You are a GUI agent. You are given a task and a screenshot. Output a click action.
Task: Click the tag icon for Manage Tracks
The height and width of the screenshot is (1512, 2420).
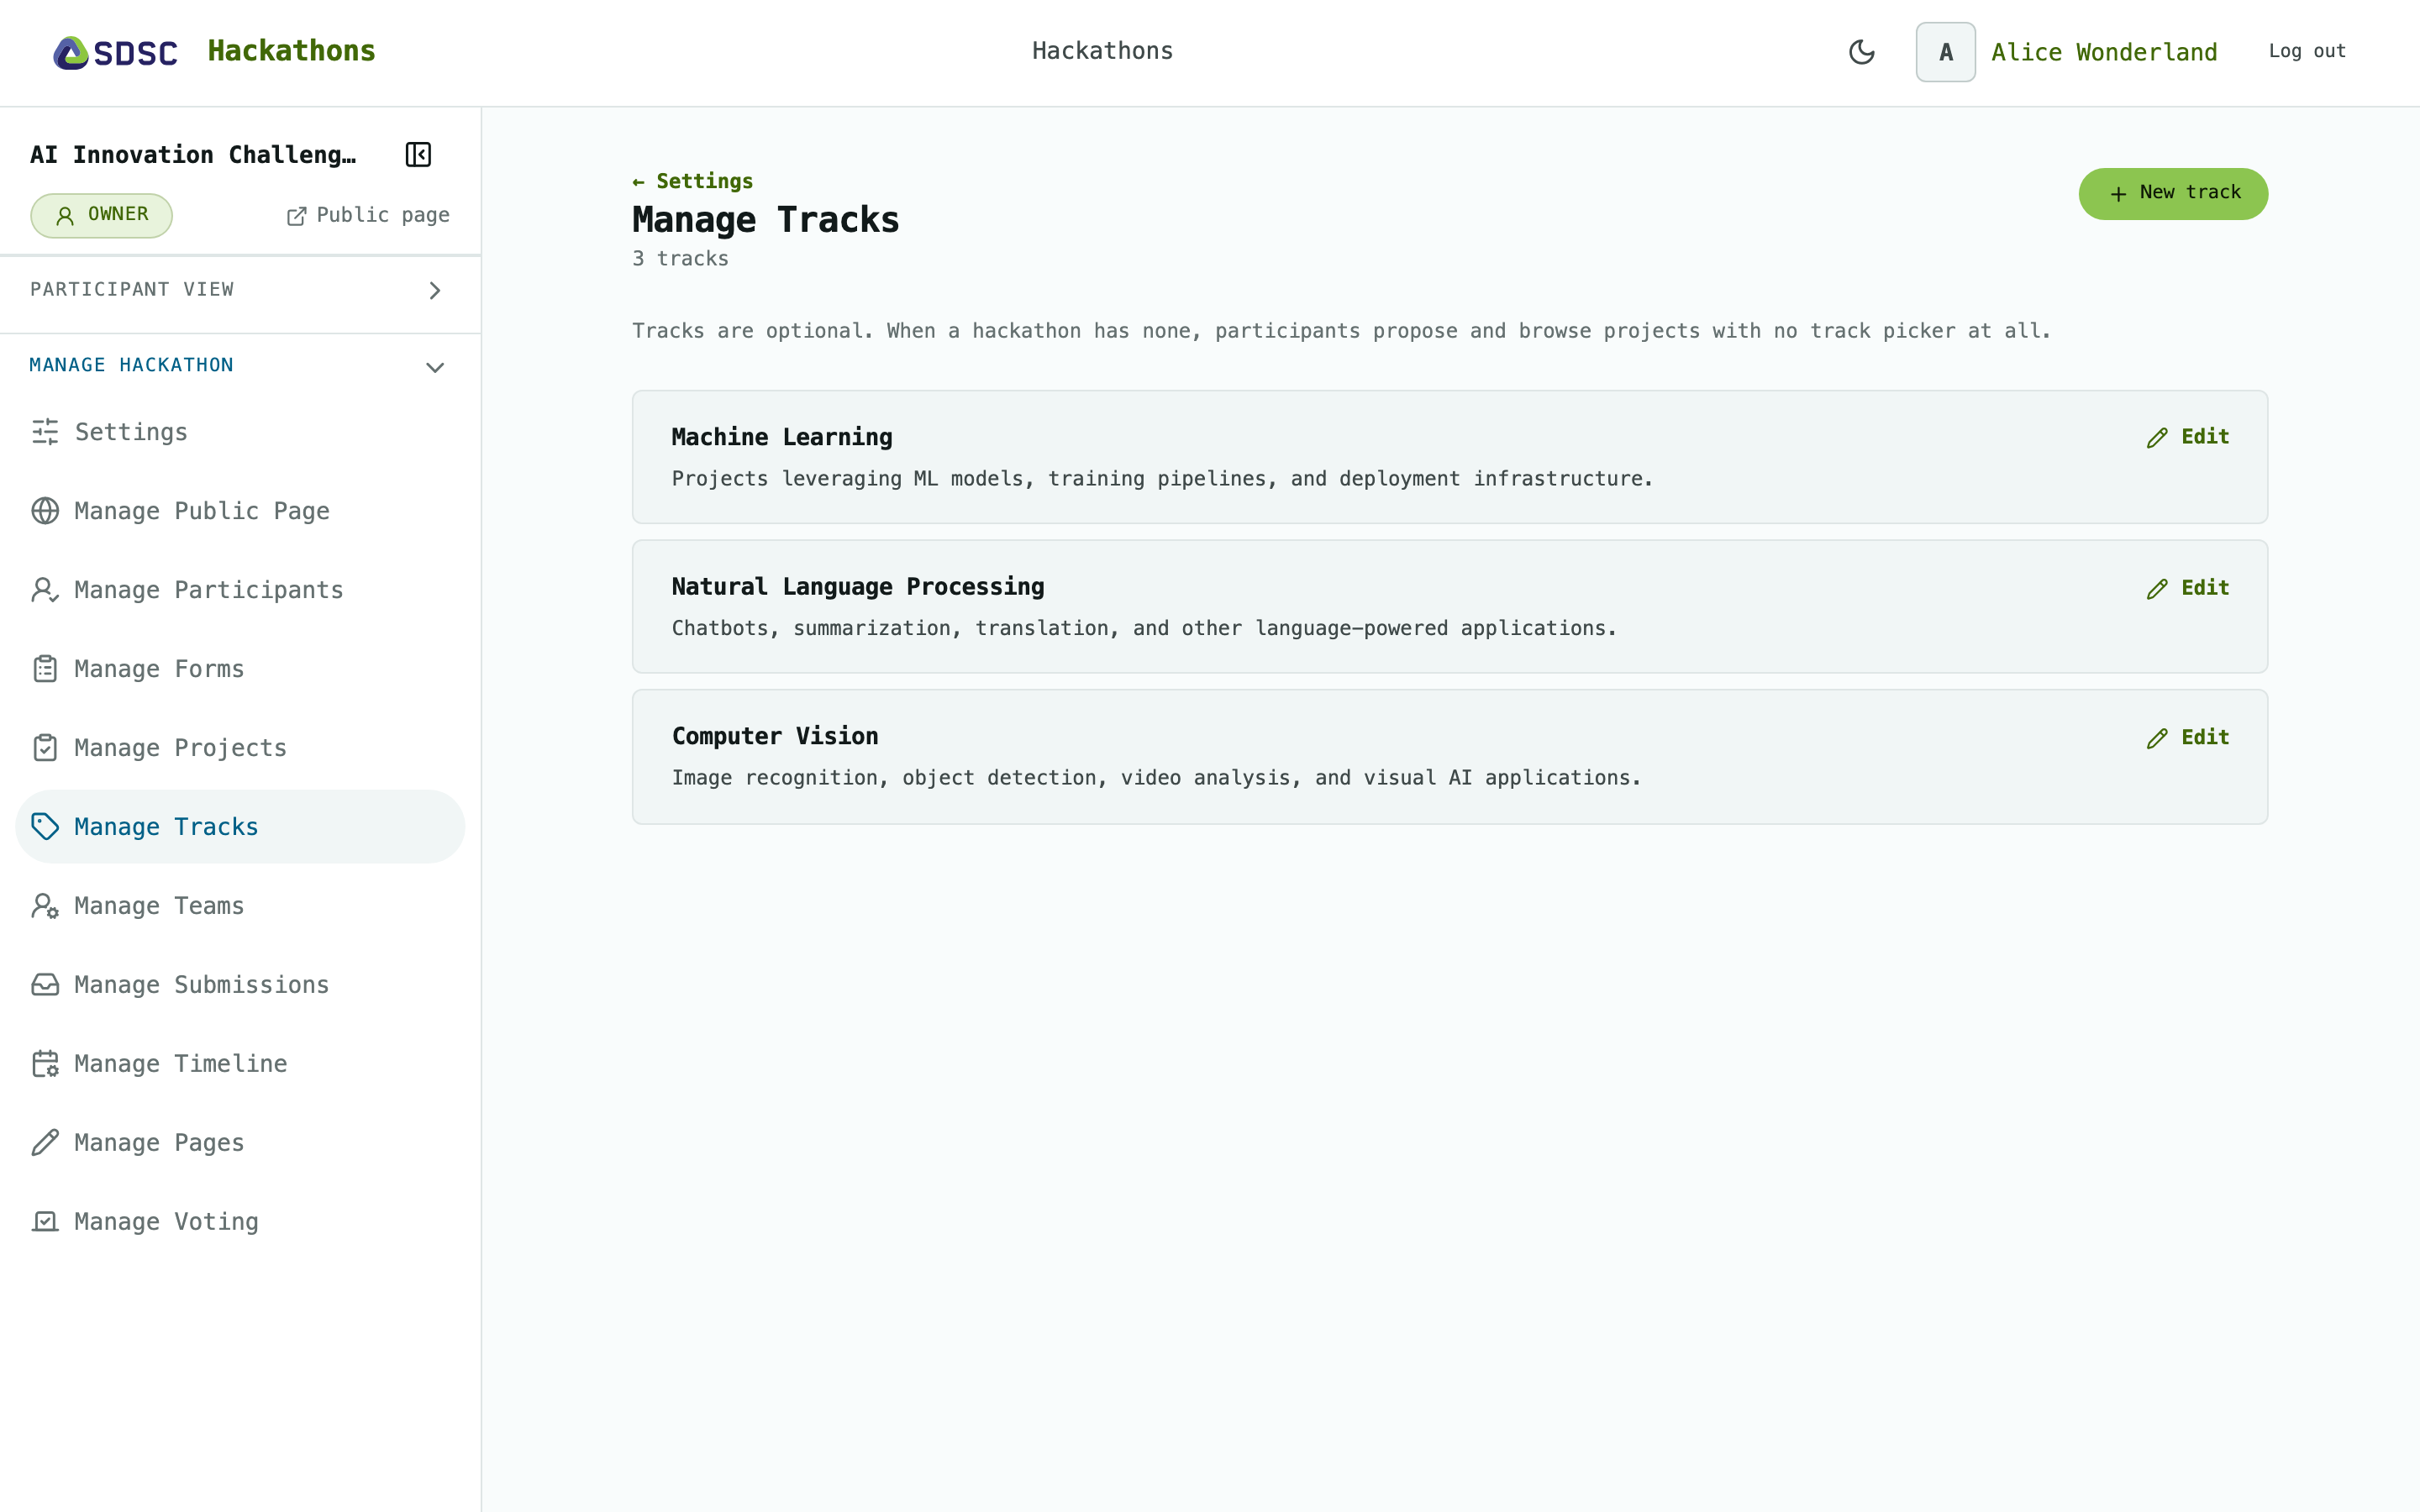tap(45, 827)
